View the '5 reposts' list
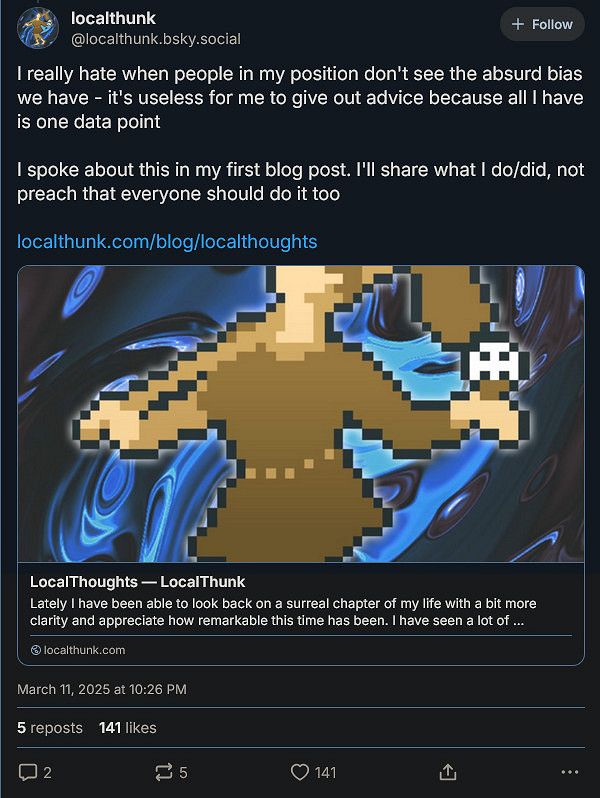Viewport: 600px width, 798px height. pyautogui.click(x=50, y=728)
